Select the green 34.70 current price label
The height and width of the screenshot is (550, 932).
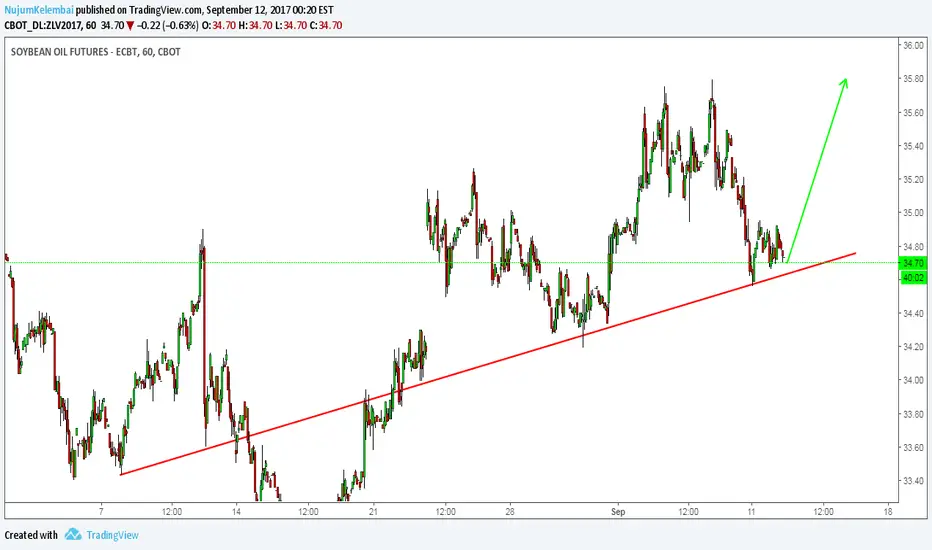coord(913,263)
